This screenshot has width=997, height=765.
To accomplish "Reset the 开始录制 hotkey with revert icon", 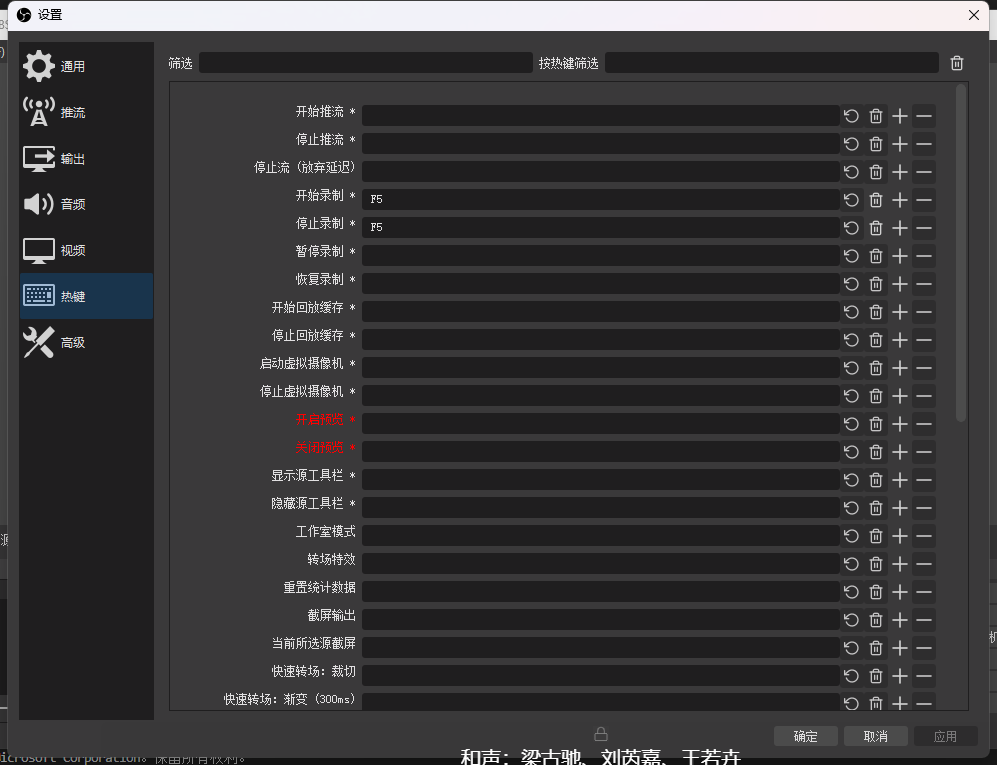I will (851, 200).
